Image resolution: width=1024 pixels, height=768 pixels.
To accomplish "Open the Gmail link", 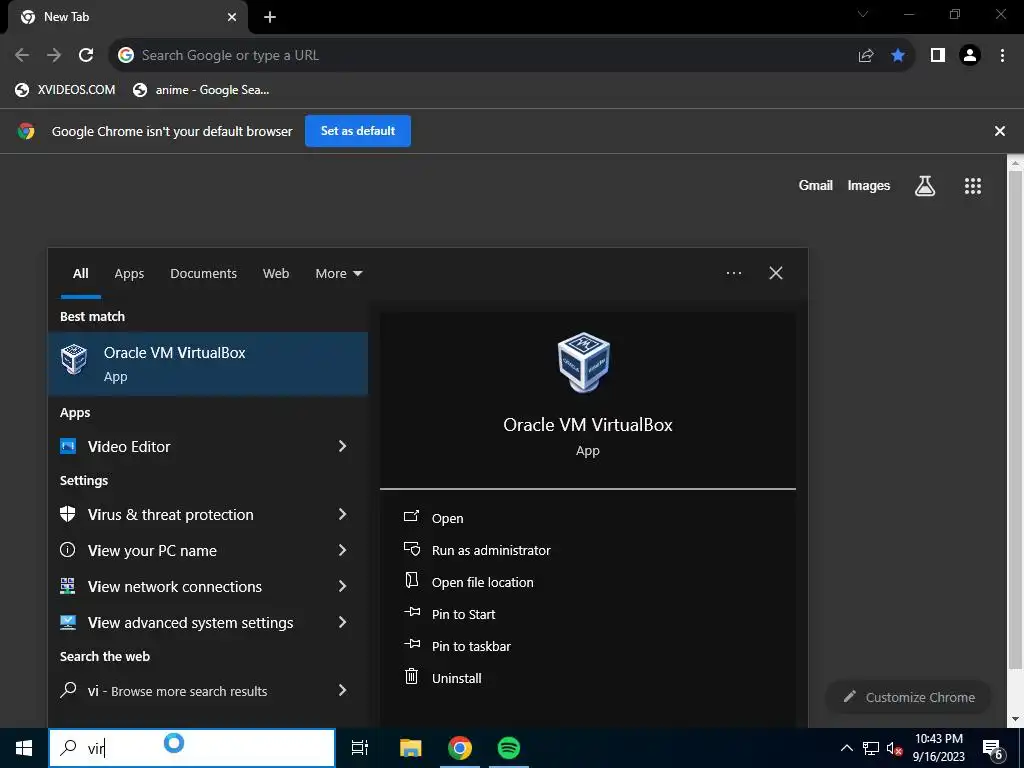I will point(816,185).
